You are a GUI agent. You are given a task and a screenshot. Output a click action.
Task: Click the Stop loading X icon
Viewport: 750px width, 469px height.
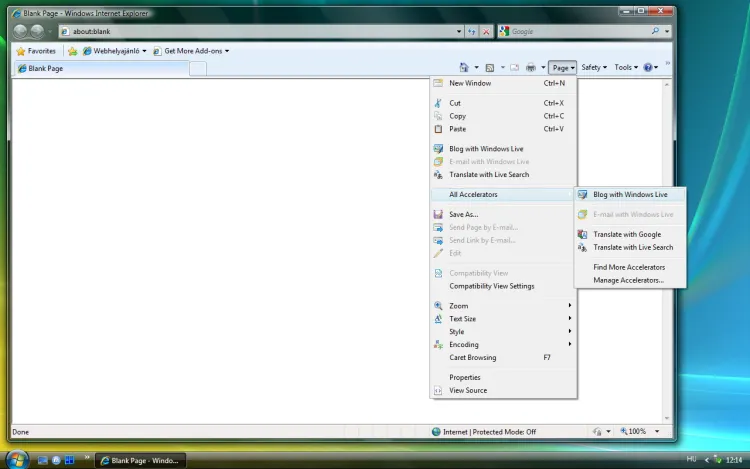tap(486, 31)
